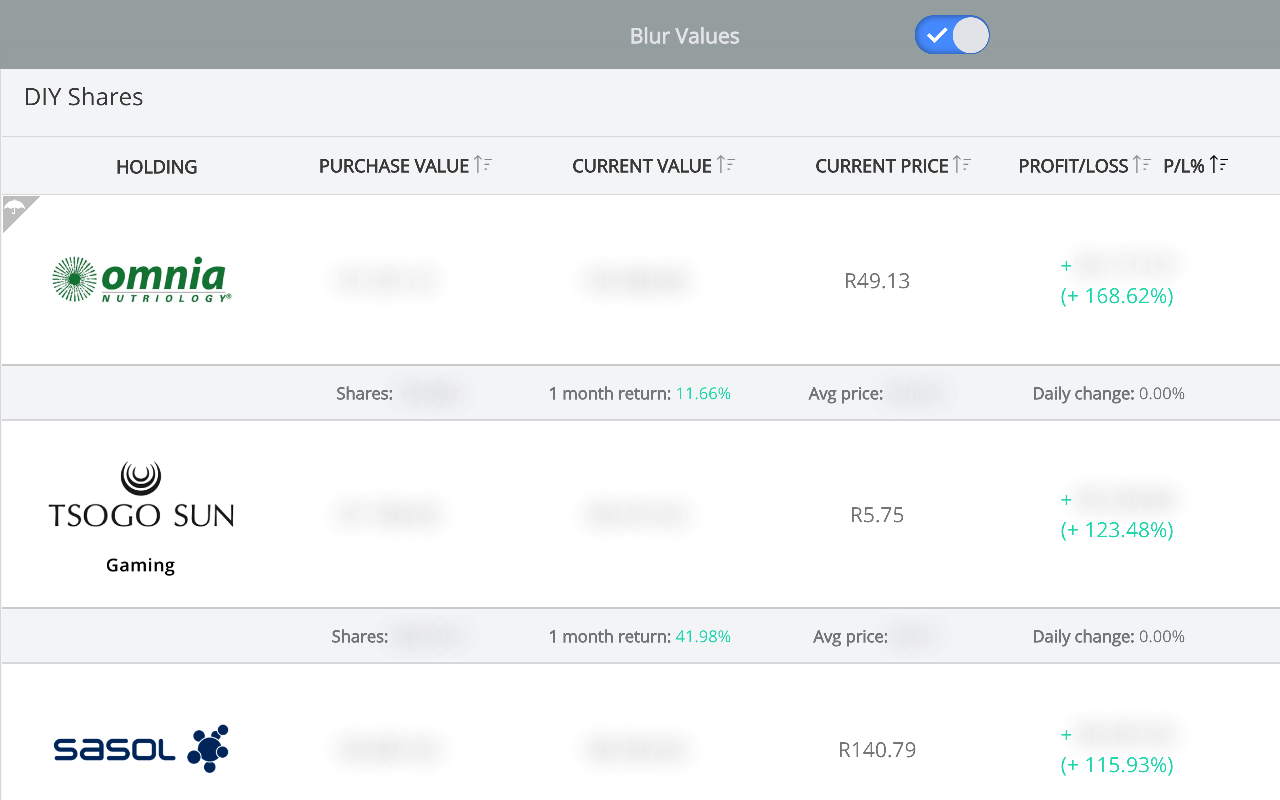Click Omnia blurred purchase value
Screen dimensions: 1280x800
388,281
